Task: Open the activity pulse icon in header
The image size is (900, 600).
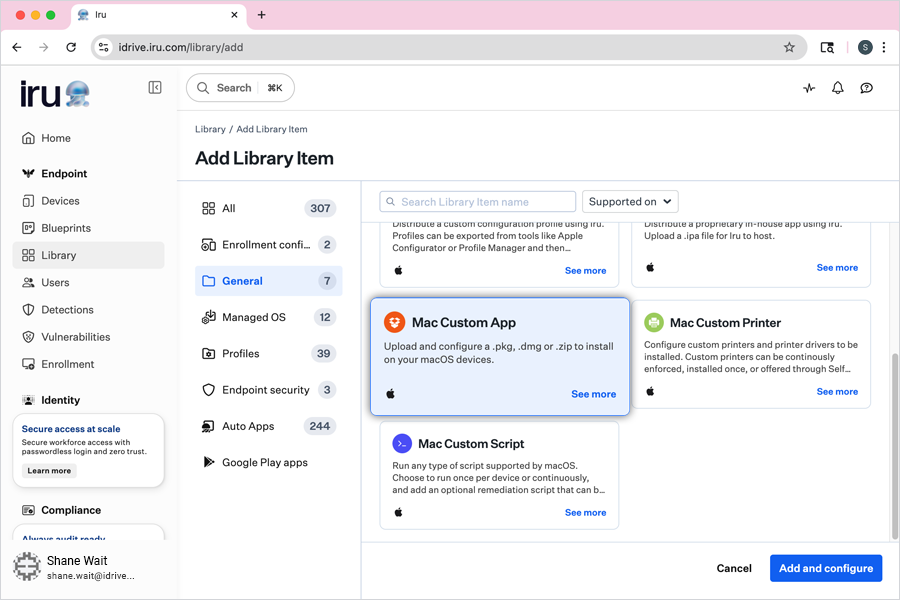Action: 809,88
